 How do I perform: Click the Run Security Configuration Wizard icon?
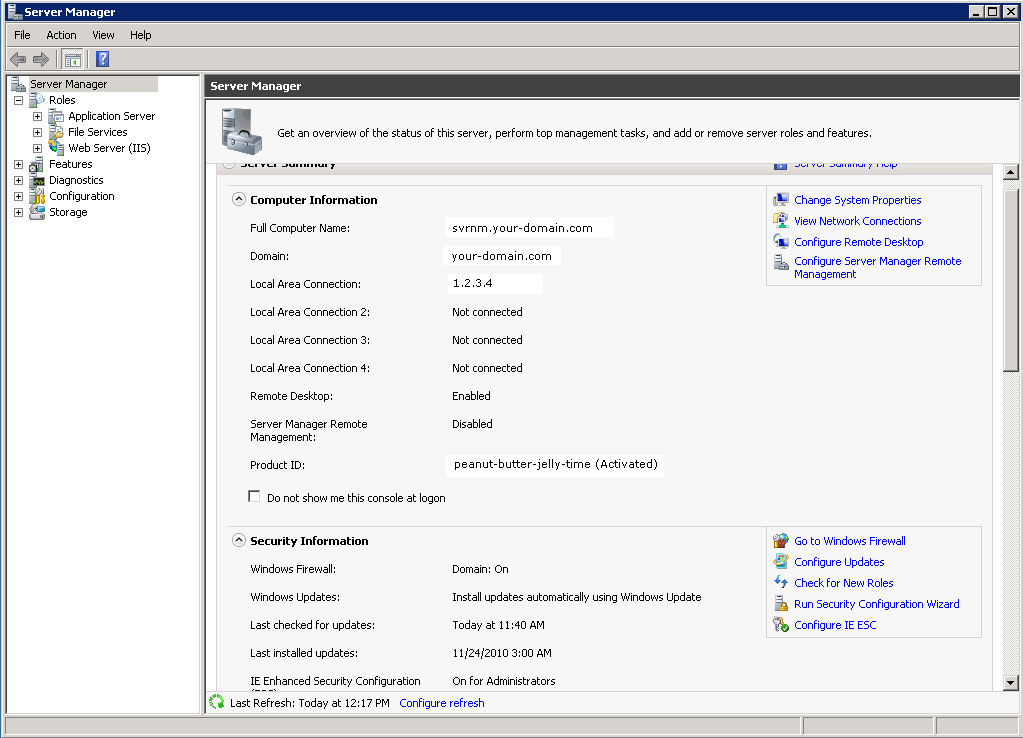click(x=781, y=604)
